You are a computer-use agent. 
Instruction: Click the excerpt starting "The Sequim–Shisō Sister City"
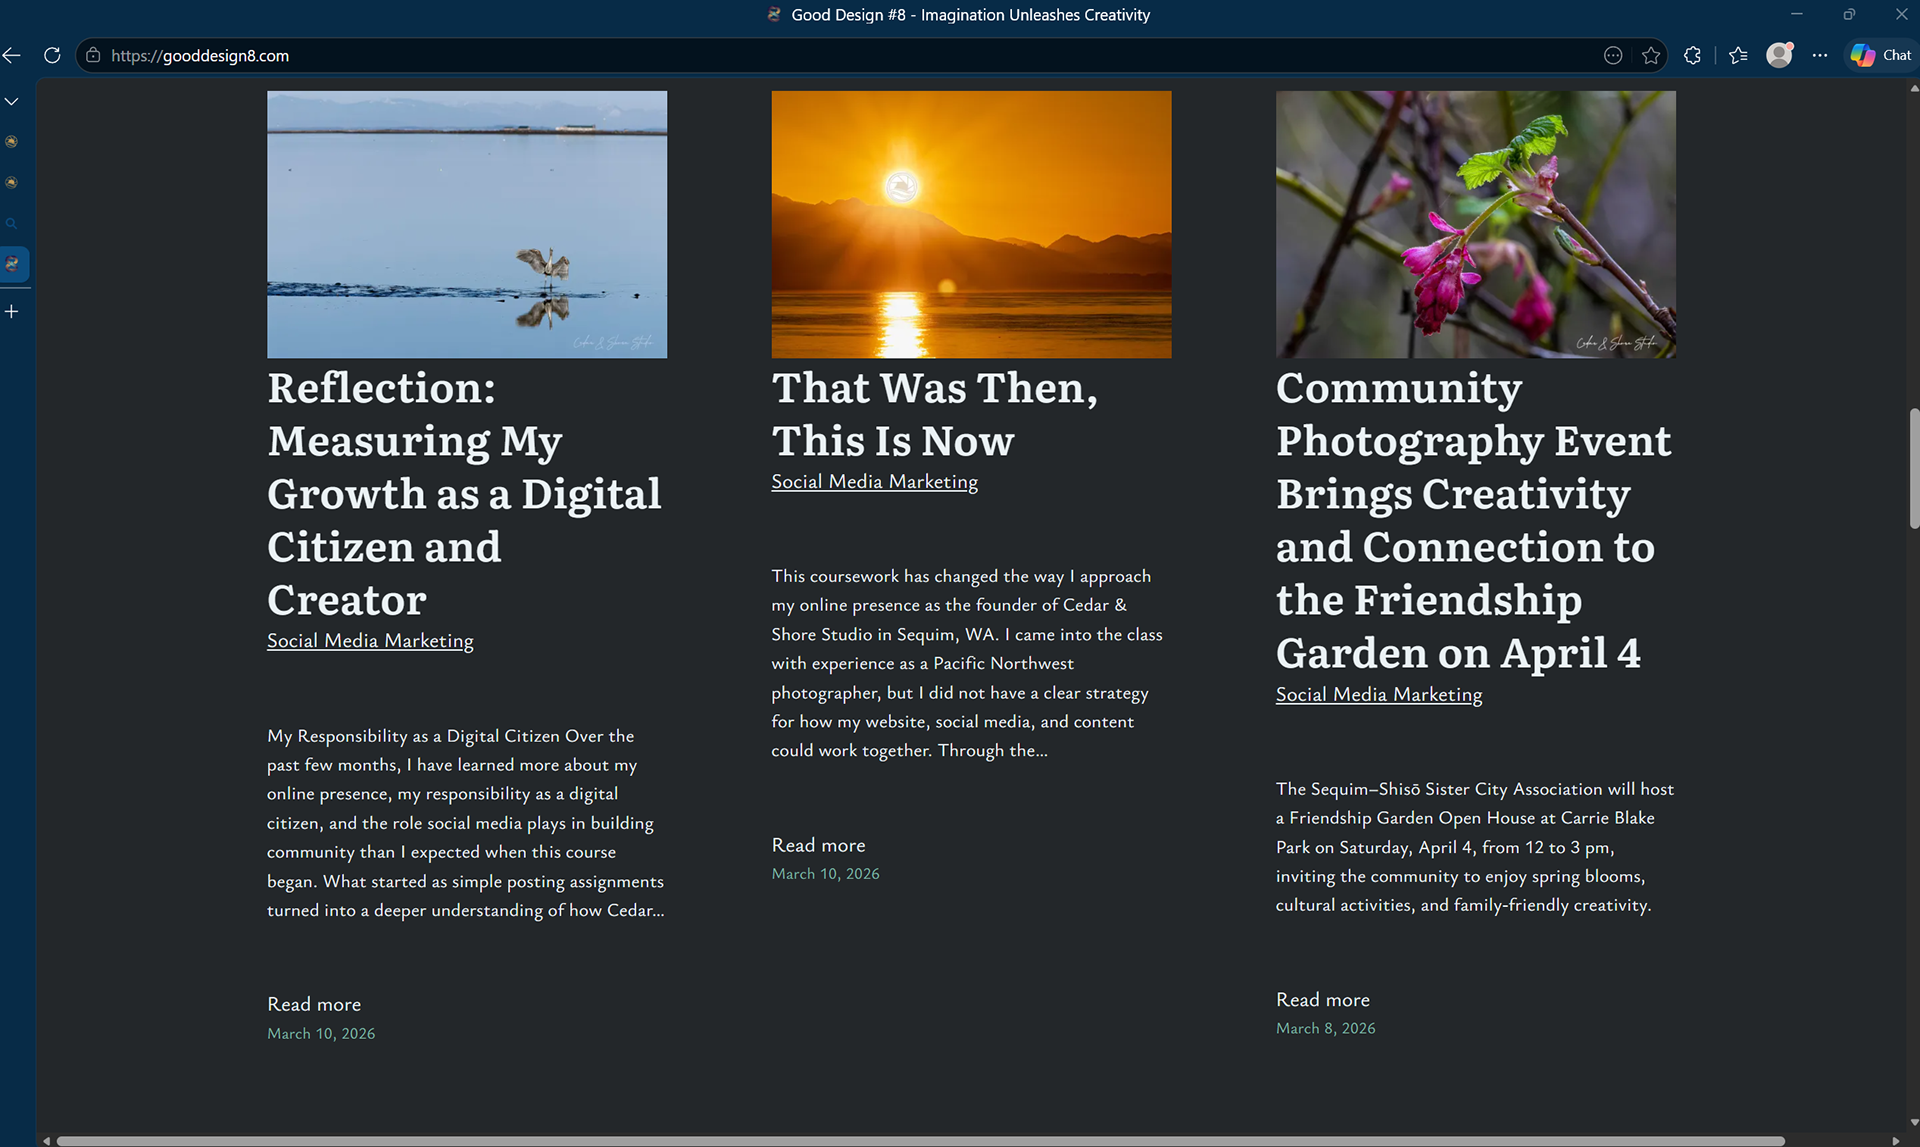click(1475, 847)
